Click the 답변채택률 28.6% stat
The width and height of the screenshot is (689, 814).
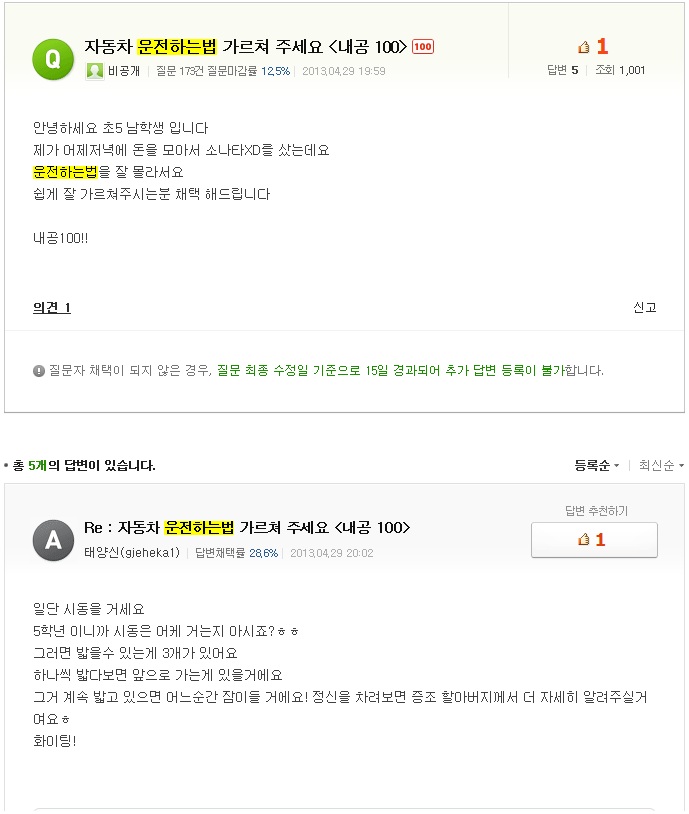[x=236, y=553]
